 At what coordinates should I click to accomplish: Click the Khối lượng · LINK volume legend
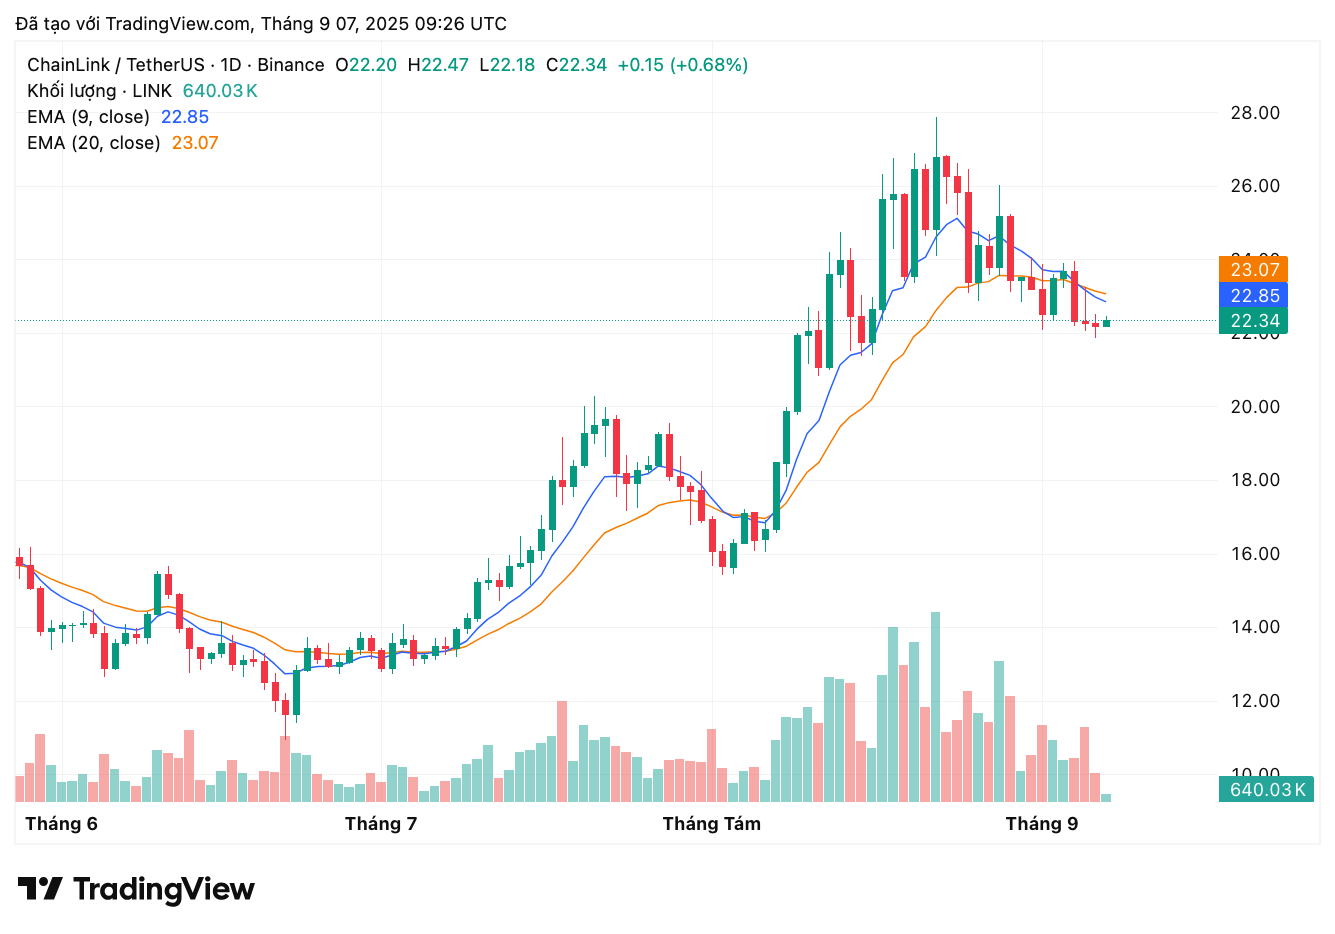click(99, 91)
